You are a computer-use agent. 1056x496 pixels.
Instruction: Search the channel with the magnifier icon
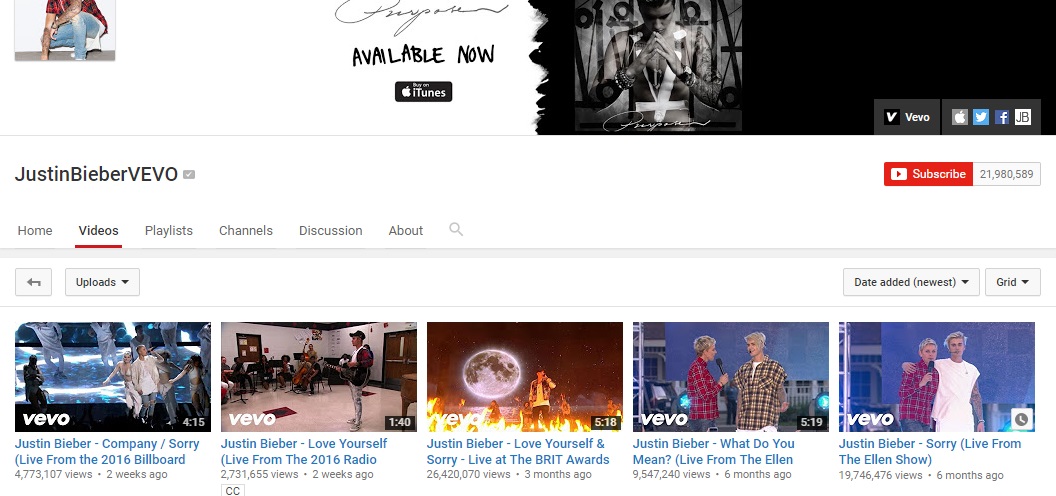point(456,230)
